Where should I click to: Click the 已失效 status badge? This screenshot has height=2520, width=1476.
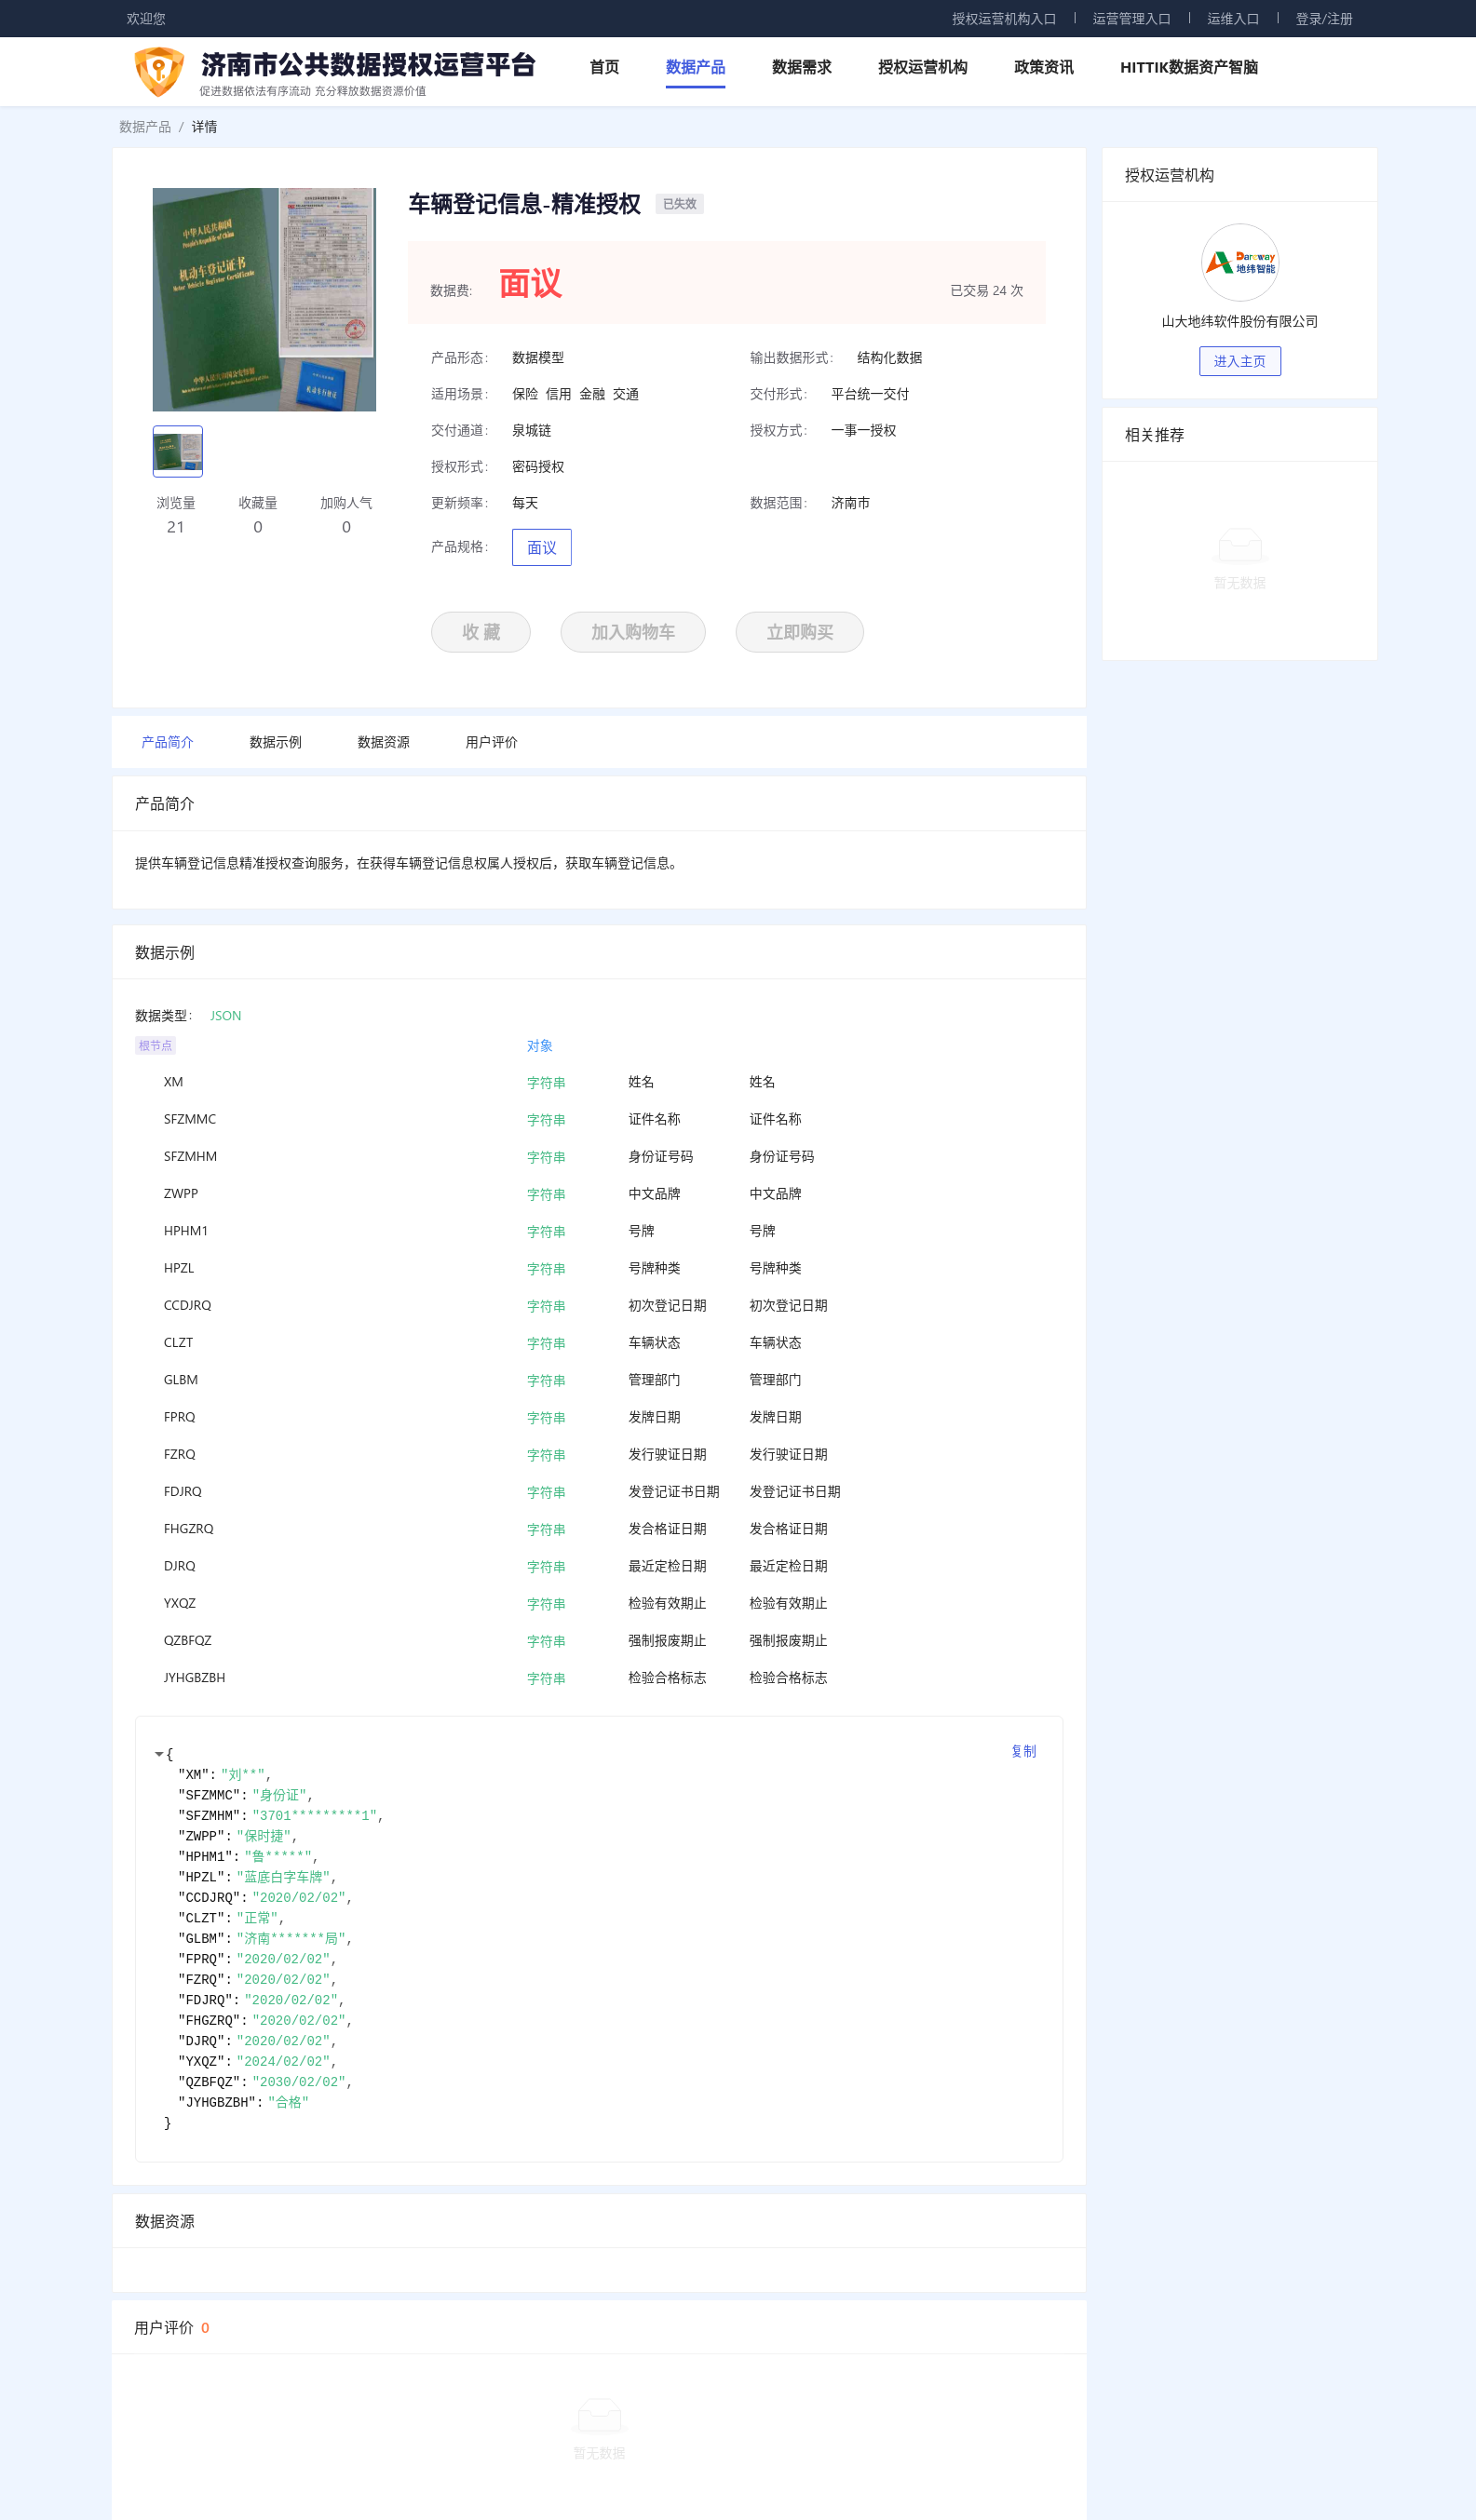click(679, 204)
